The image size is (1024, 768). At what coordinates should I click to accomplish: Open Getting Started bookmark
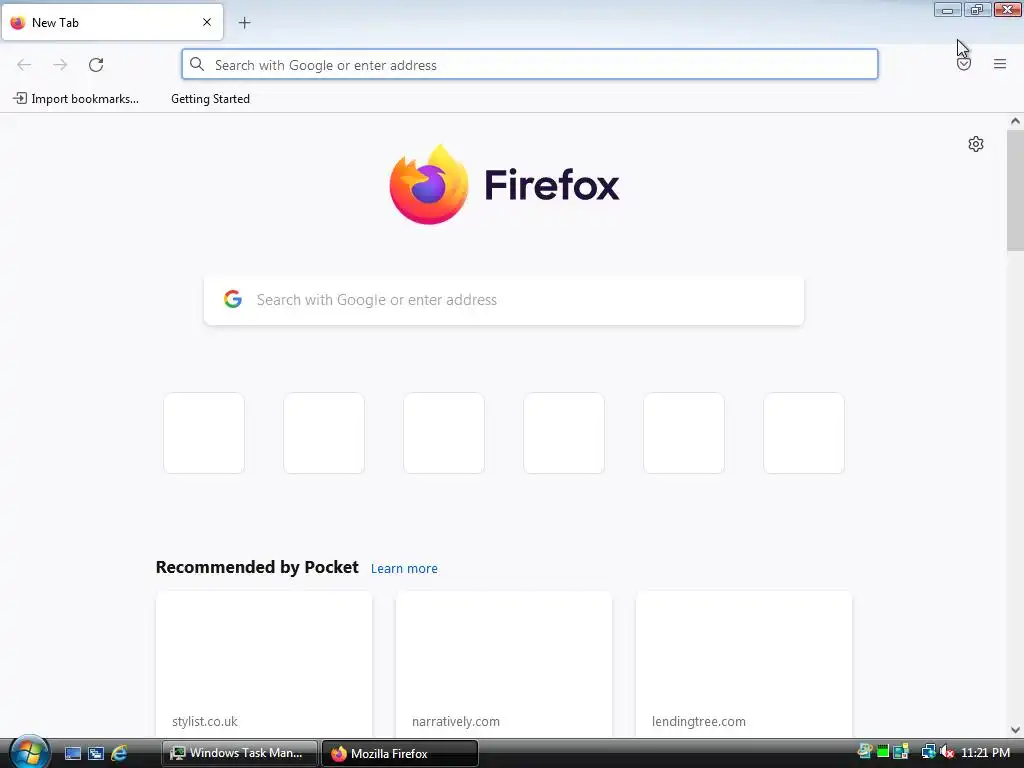coord(210,99)
